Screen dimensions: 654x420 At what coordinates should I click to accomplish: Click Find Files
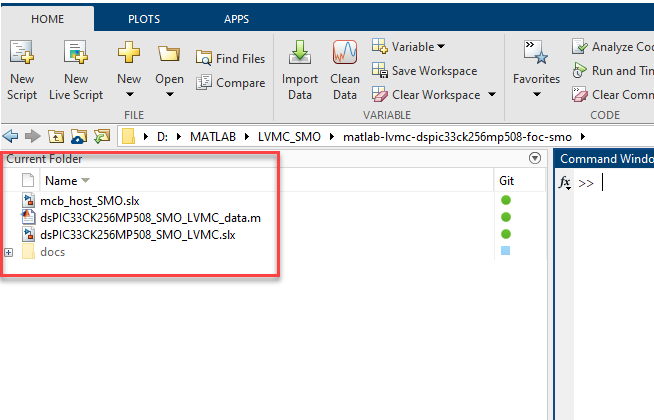pos(230,59)
